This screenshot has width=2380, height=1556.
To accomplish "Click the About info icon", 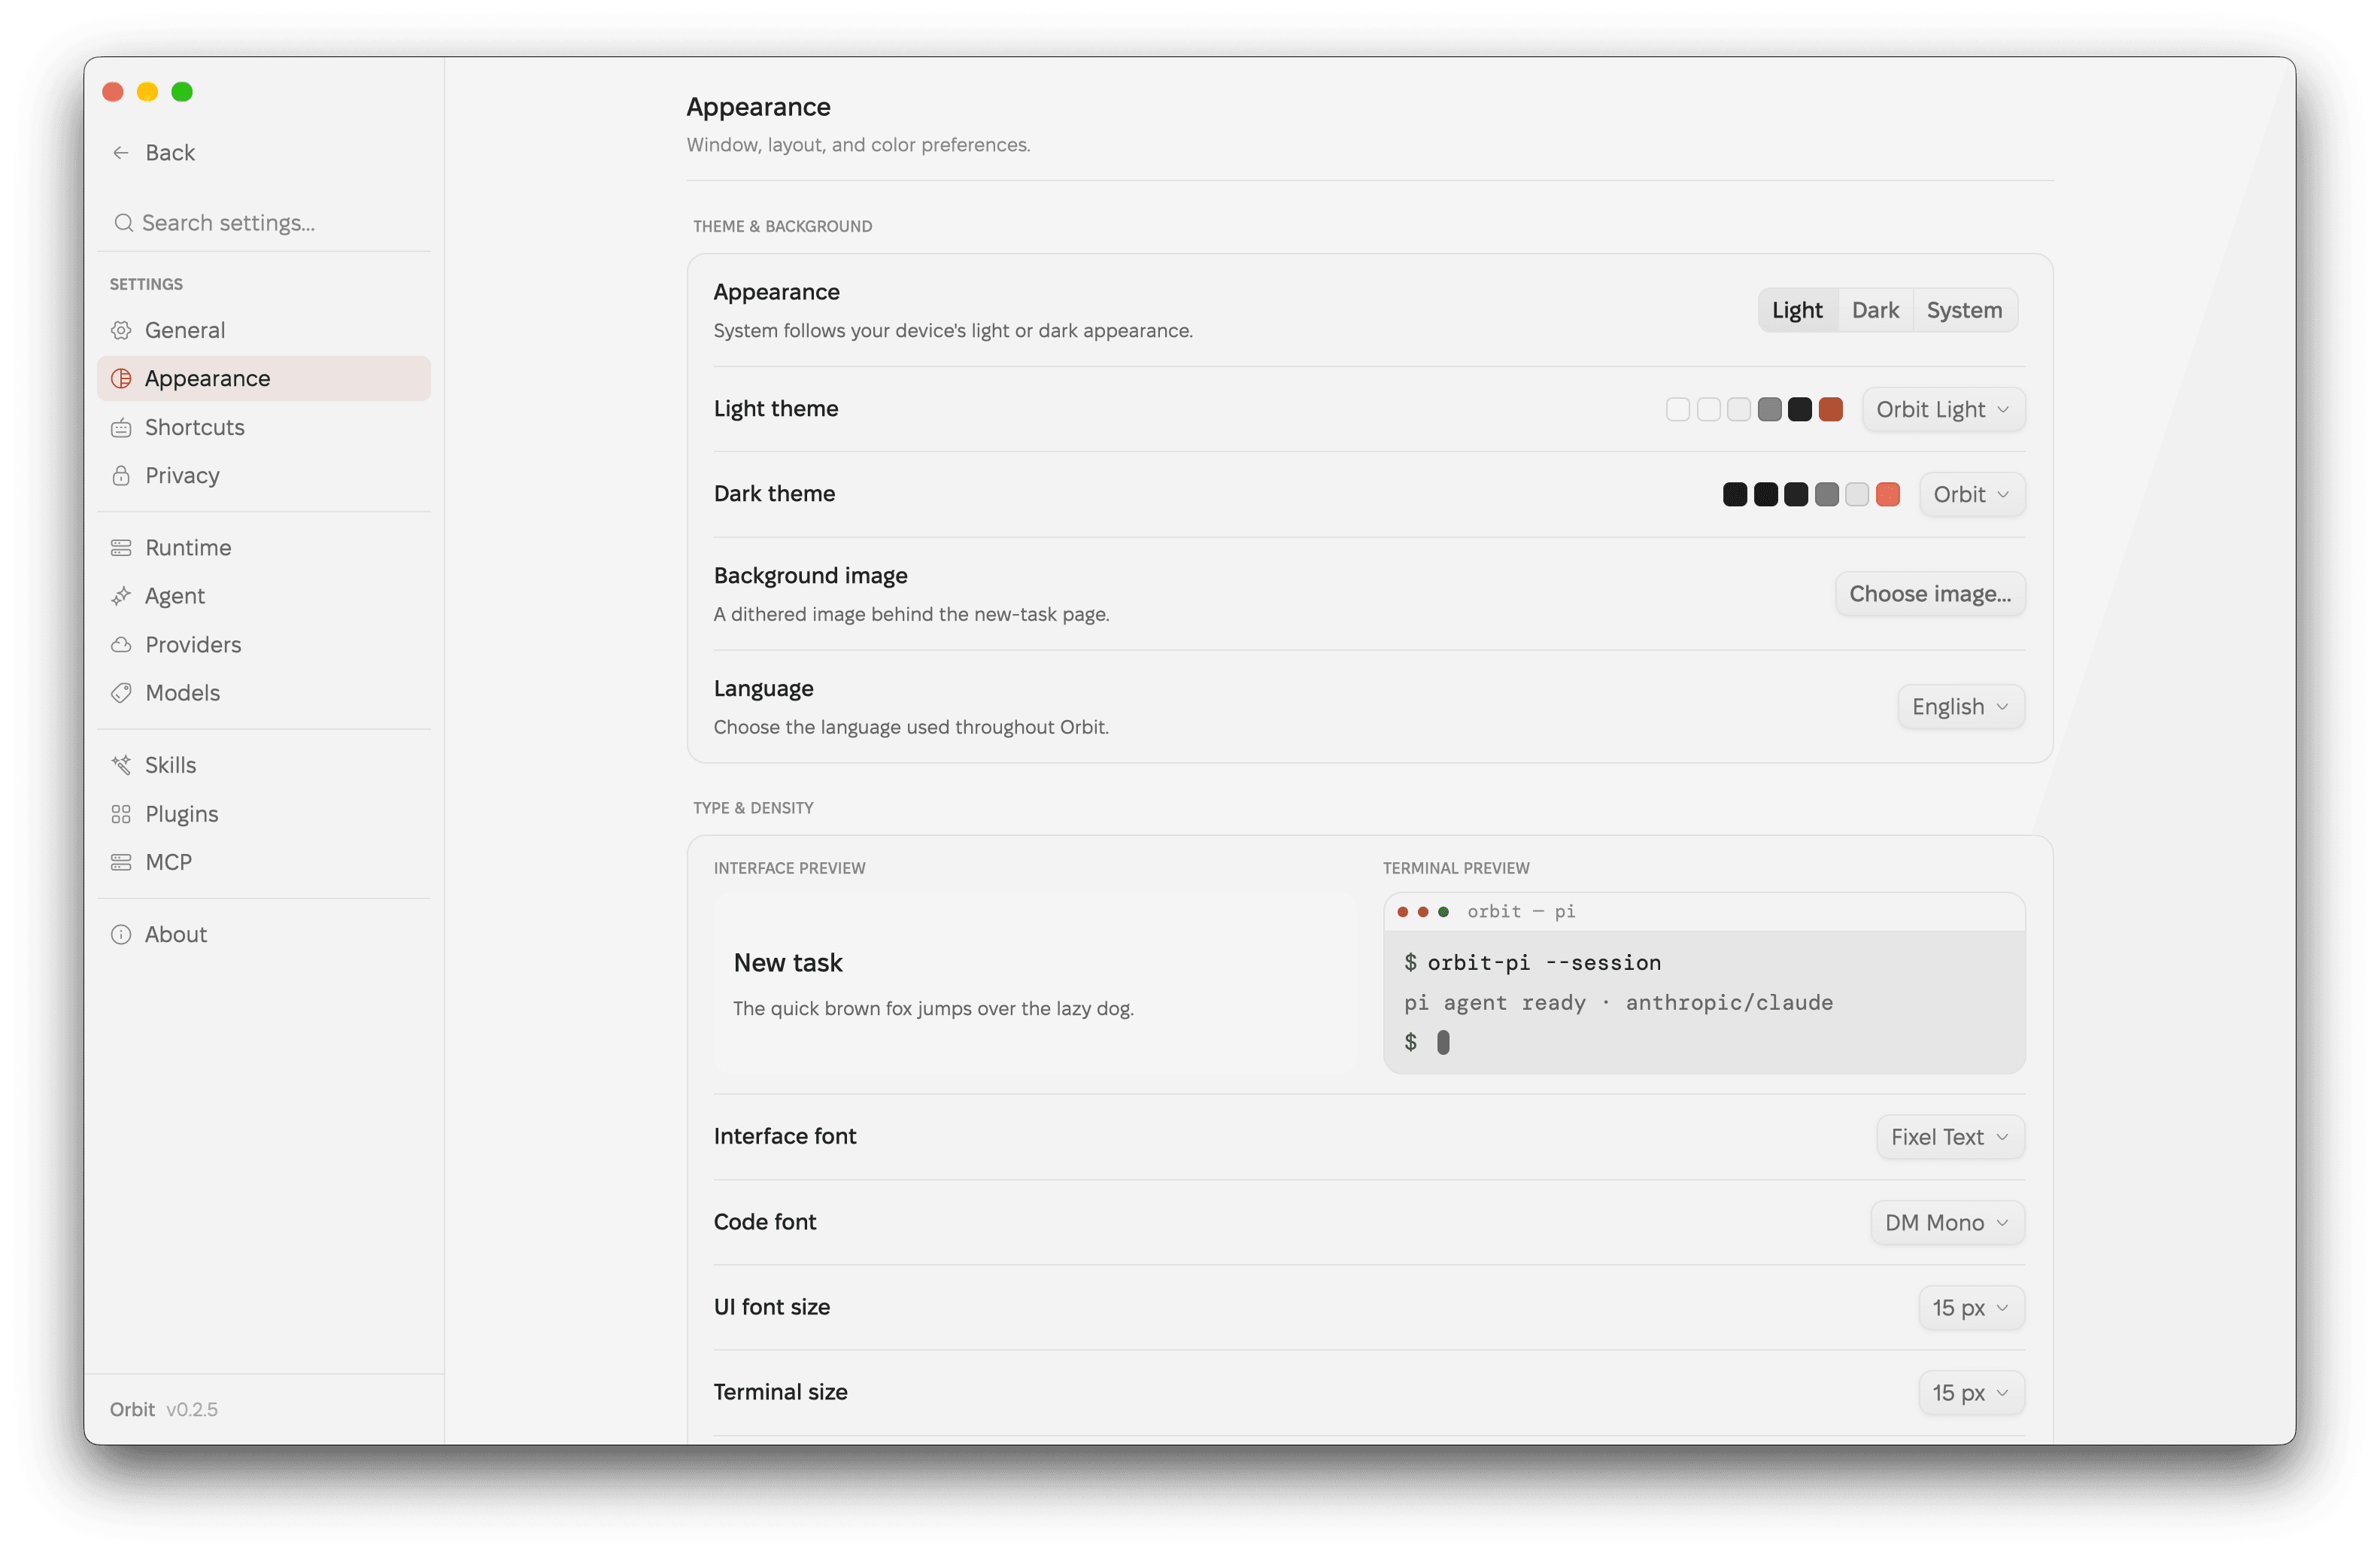I will click(121, 934).
